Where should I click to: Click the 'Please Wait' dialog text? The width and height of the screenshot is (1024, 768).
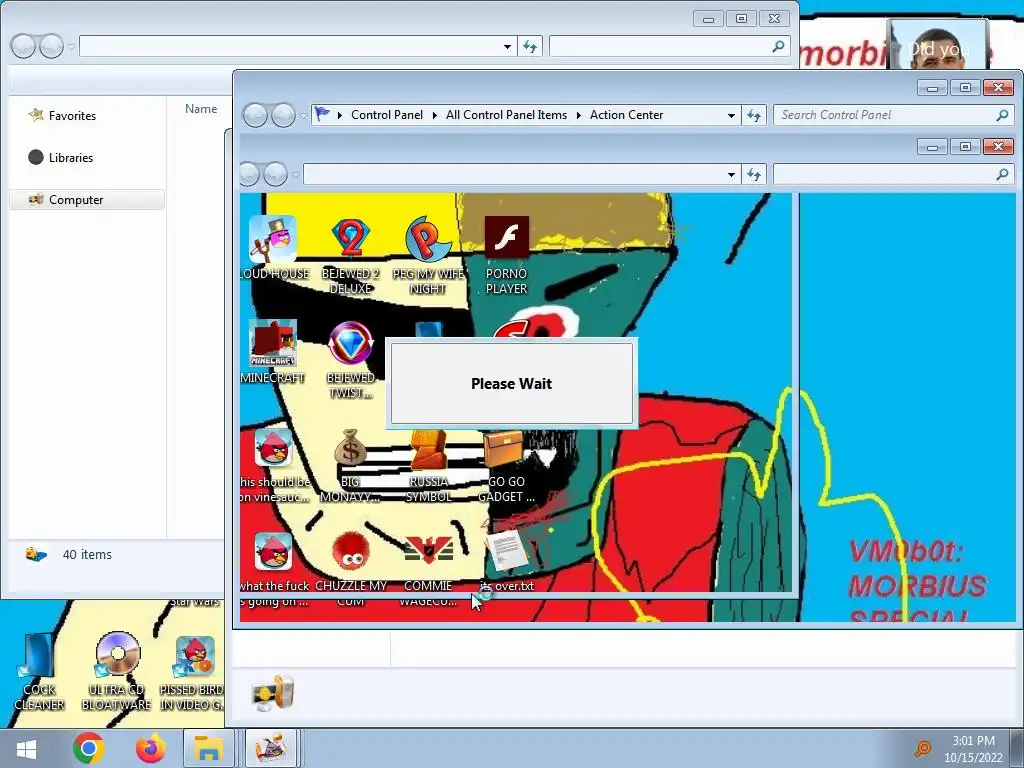pyautogui.click(x=511, y=383)
